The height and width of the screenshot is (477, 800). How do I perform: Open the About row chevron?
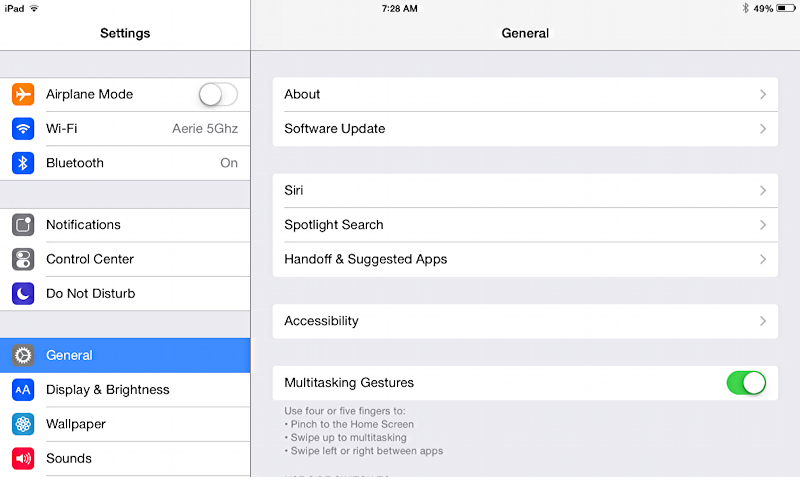pyautogui.click(x=763, y=94)
